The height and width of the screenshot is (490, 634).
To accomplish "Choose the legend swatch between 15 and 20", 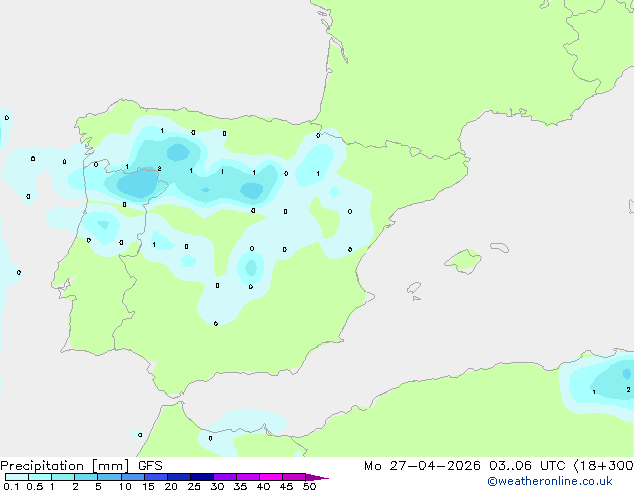I will click(156, 477).
